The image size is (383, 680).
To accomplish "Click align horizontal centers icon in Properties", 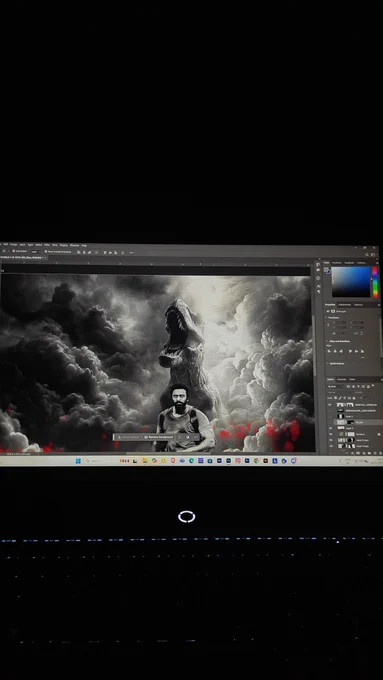I will click(x=335, y=351).
